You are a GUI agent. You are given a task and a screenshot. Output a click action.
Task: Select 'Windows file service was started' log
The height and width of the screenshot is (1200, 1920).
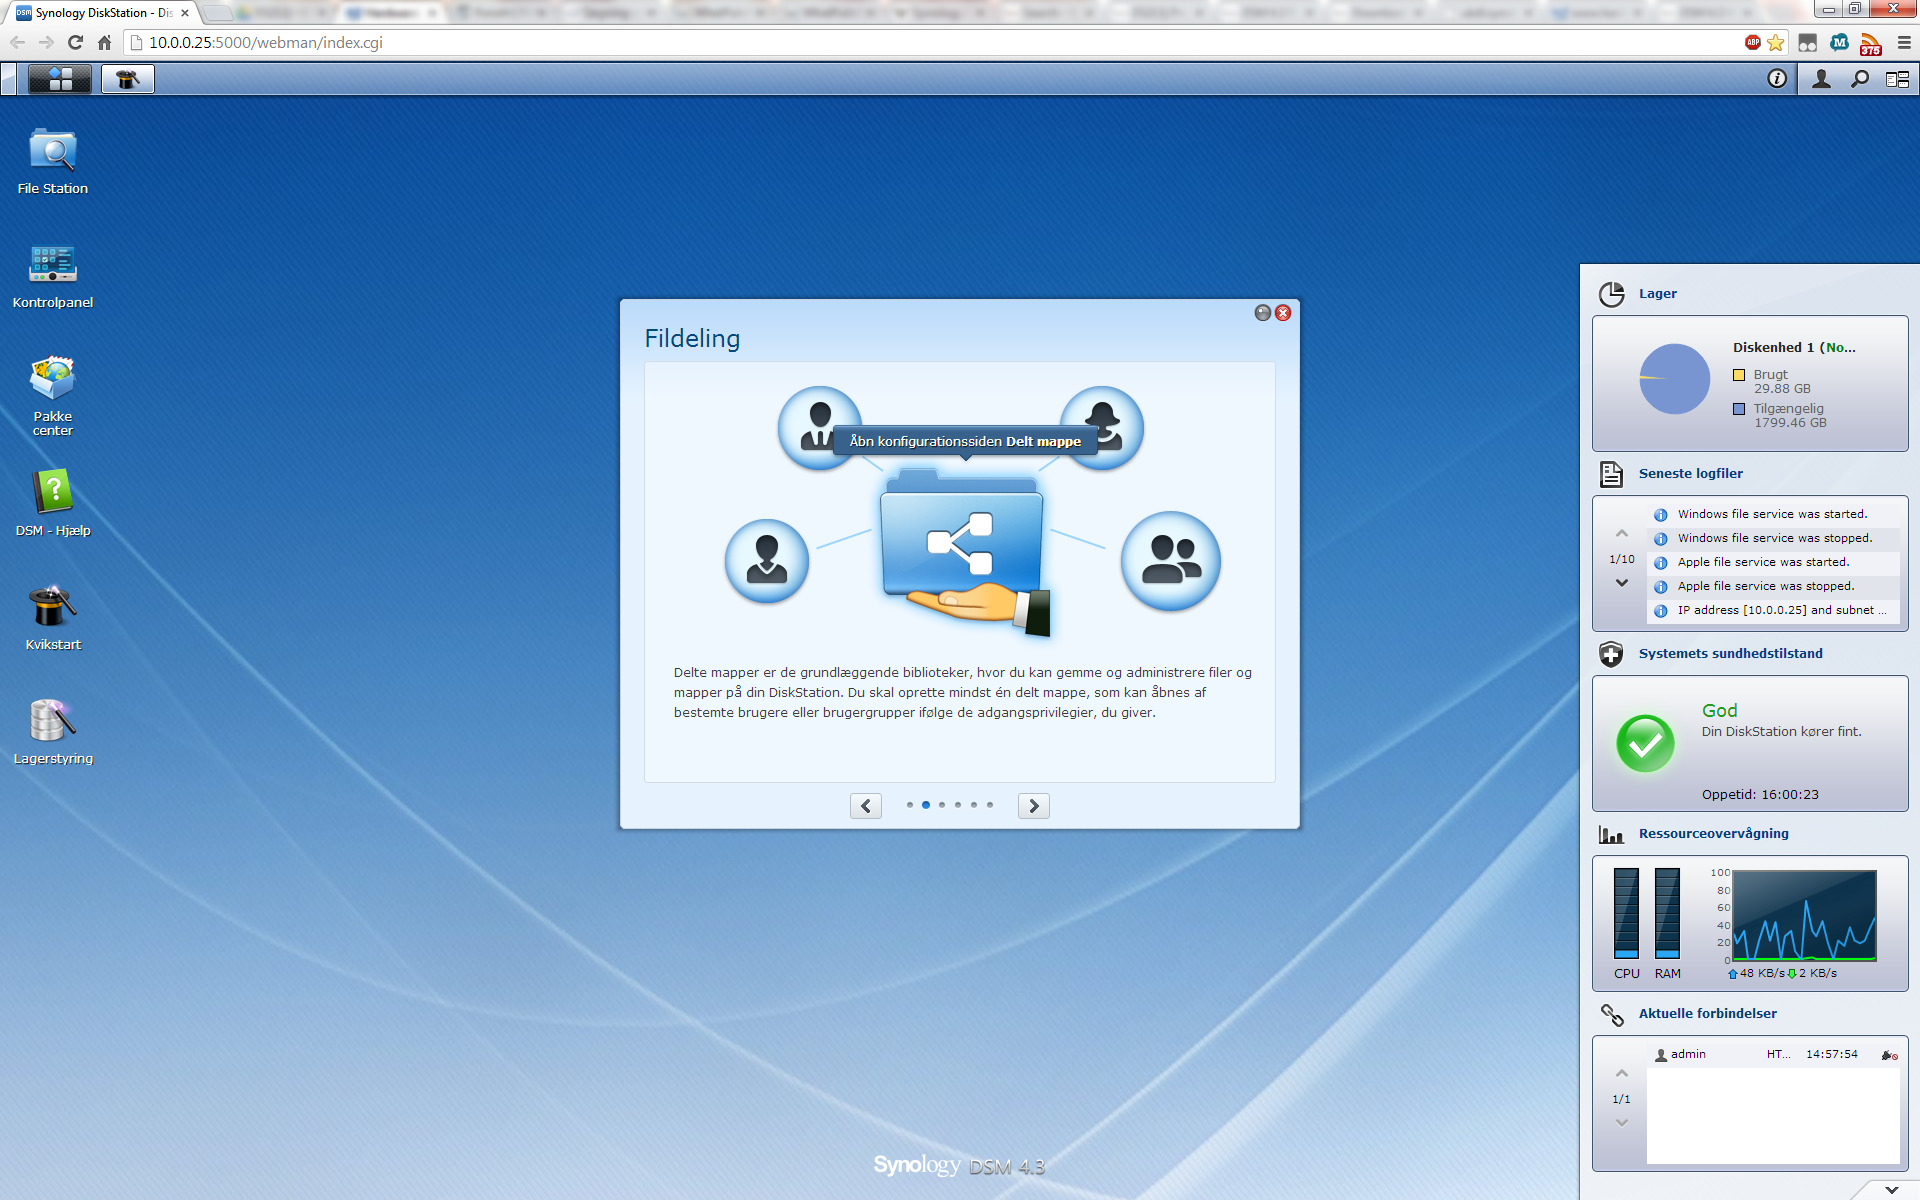tap(1773, 514)
